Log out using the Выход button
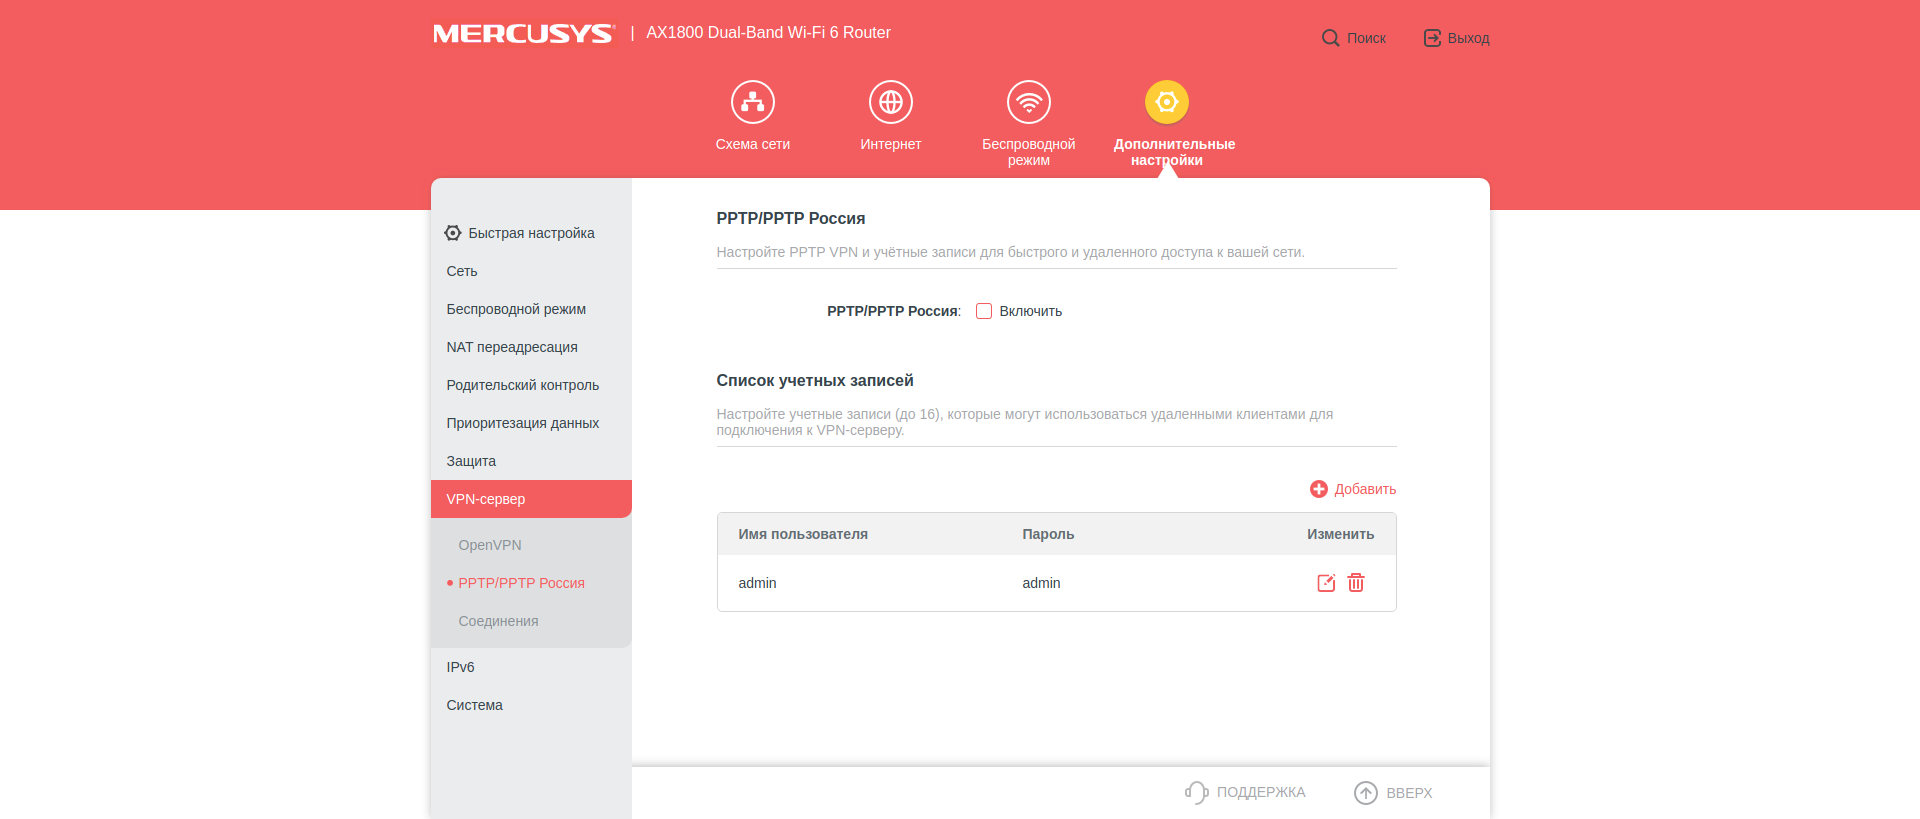This screenshot has width=1920, height=819. pos(1456,38)
